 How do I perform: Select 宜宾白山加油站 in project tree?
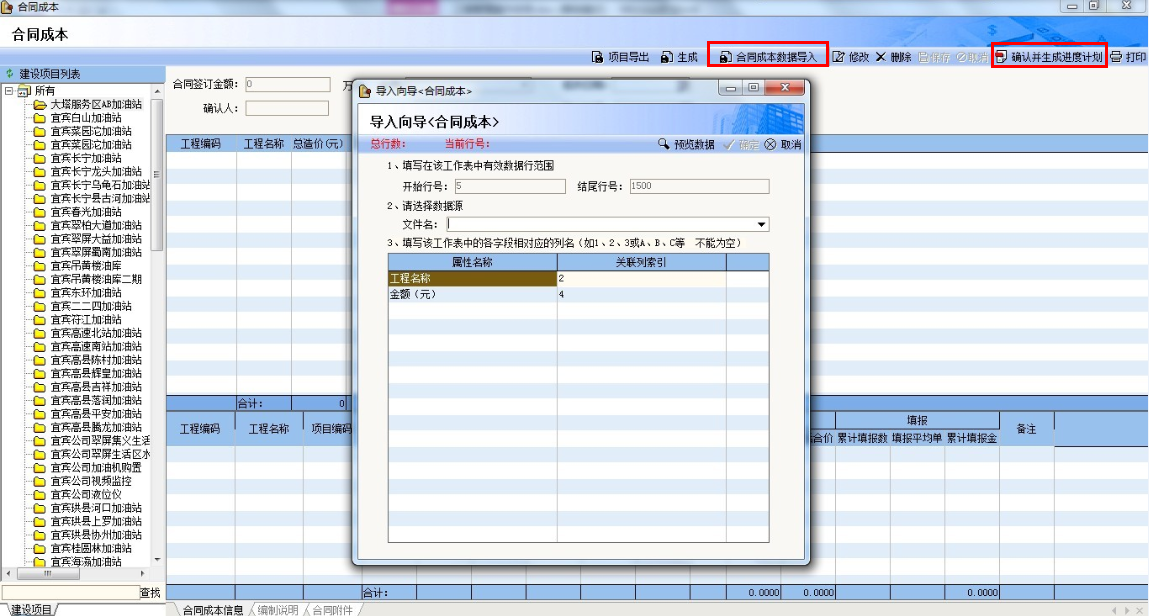[x=85, y=117]
